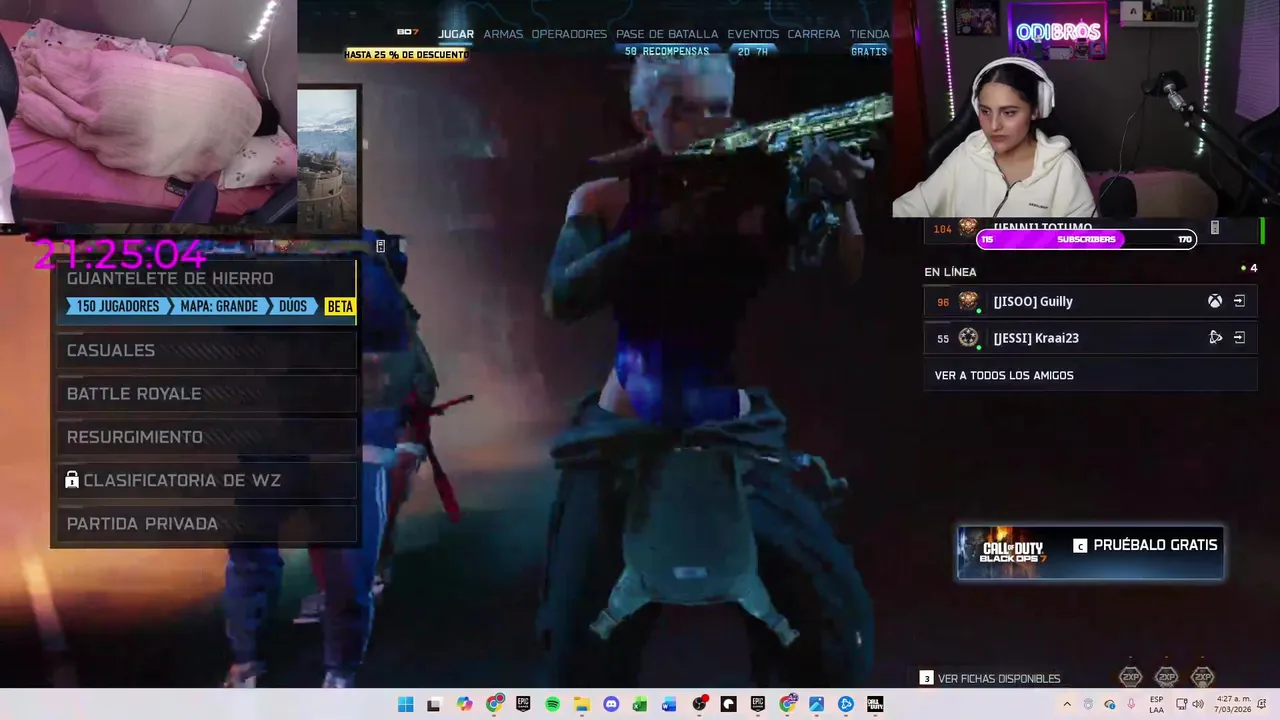Click GRATIS label under Tienda
Image resolution: width=1280 pixels, height=720 pixels.
point(869,51)
